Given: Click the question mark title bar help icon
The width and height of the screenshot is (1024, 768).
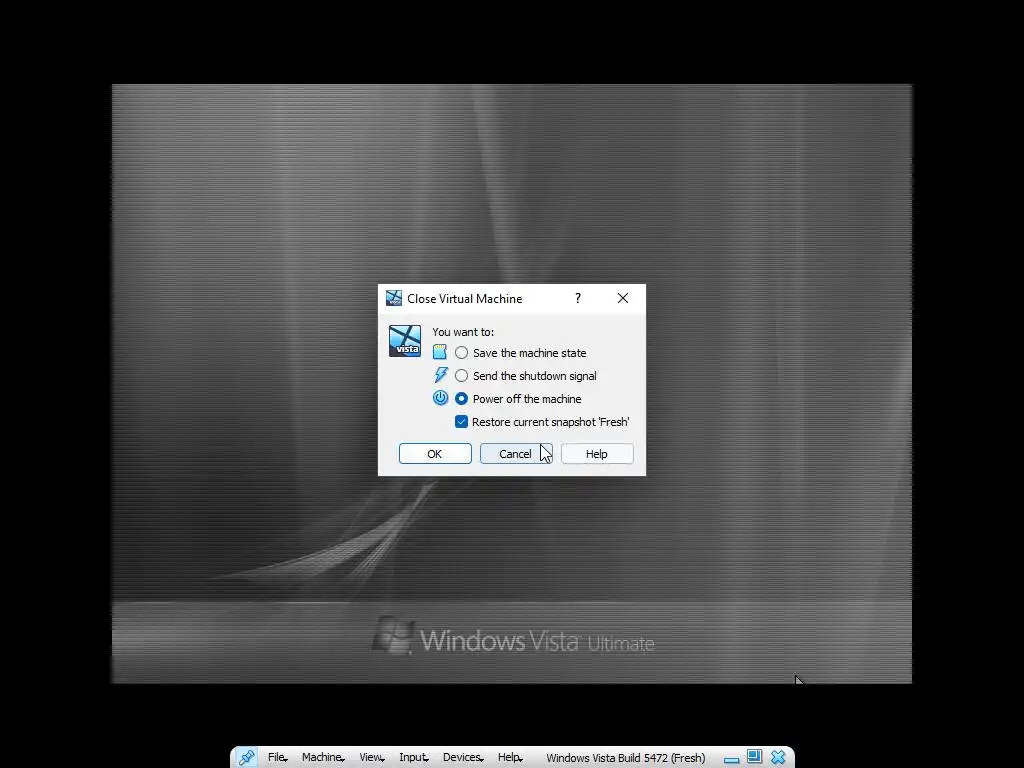Looking at the screenshot, I should pos(578,298).
